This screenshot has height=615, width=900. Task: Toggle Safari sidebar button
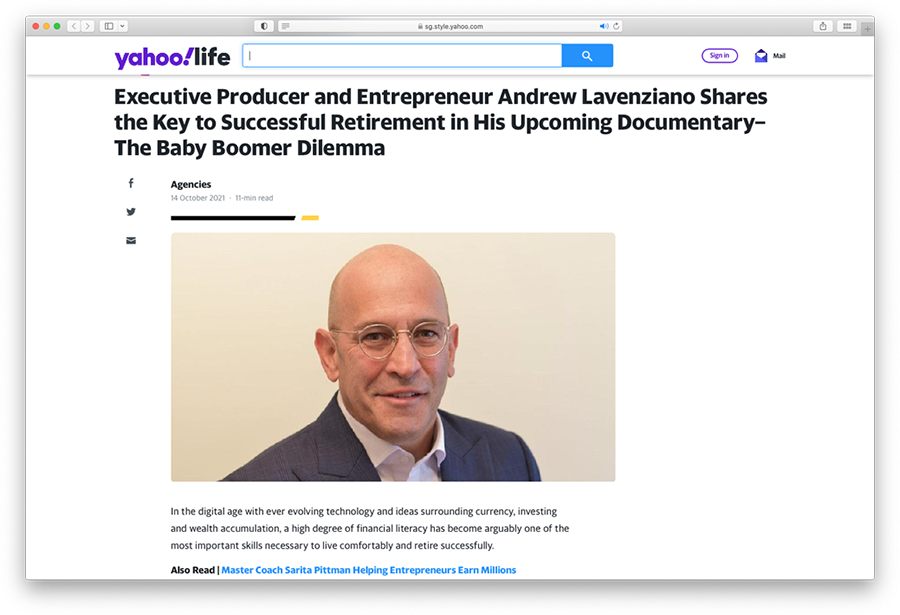tap(108, 26)
